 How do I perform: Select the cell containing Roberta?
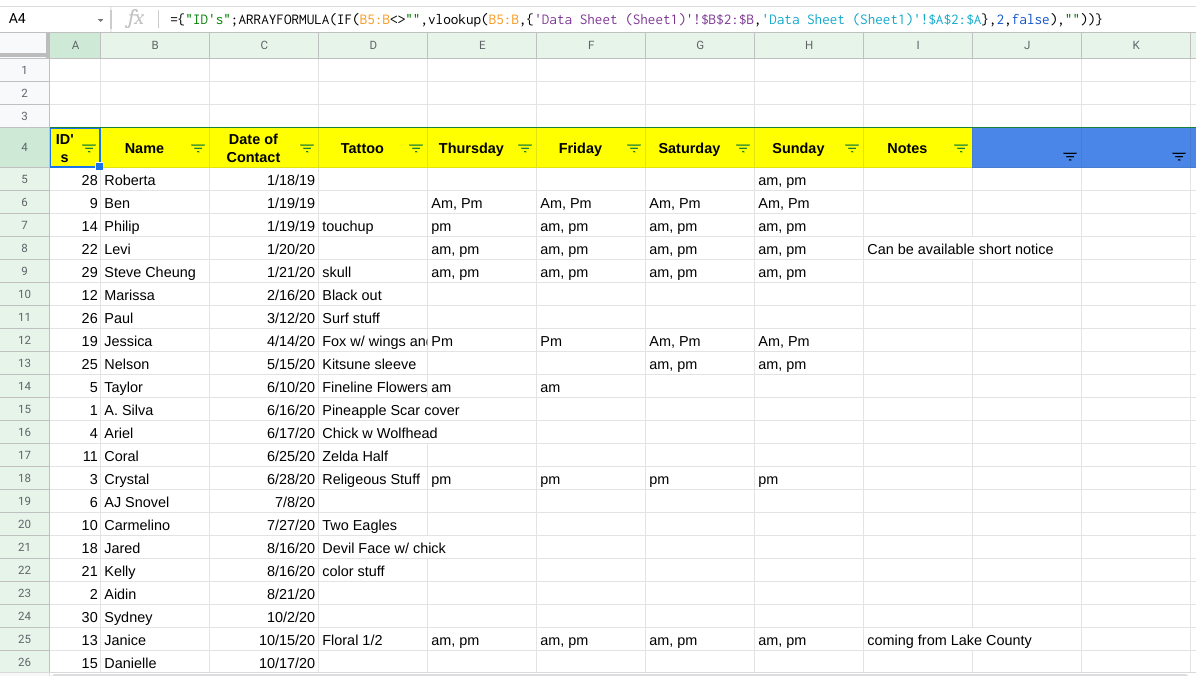[x=155, y=180]
